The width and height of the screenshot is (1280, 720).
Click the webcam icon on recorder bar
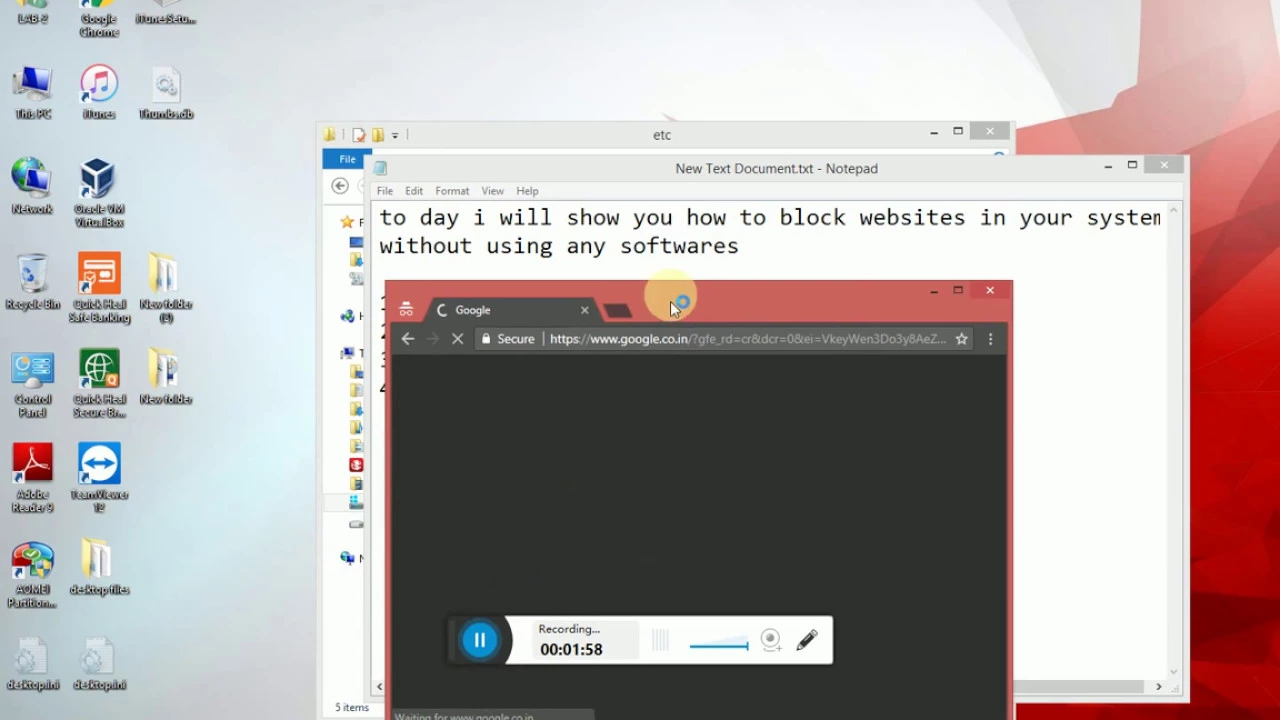pyautogui.click(x=770, y=641)
